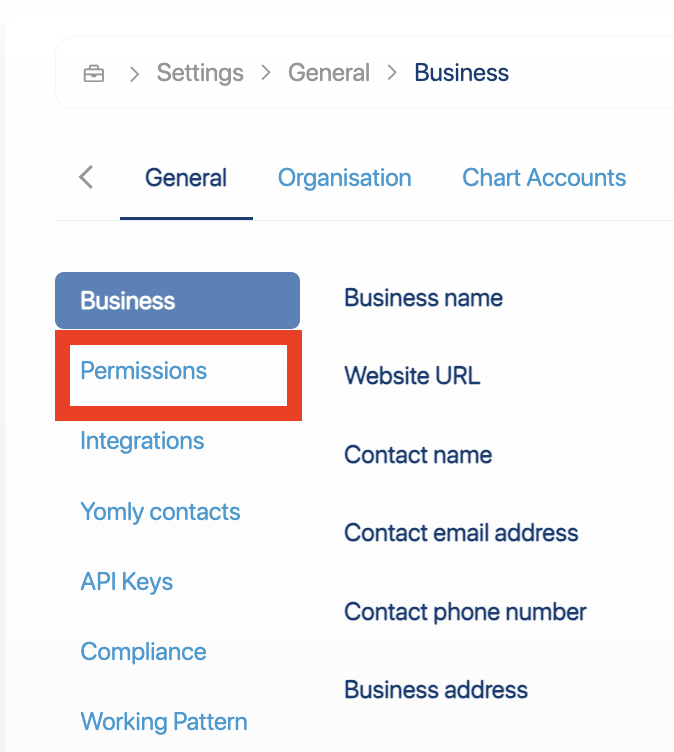Open the Settings breadcrumb link
Viewport: 674px width, 752px height.
point(200,73)
